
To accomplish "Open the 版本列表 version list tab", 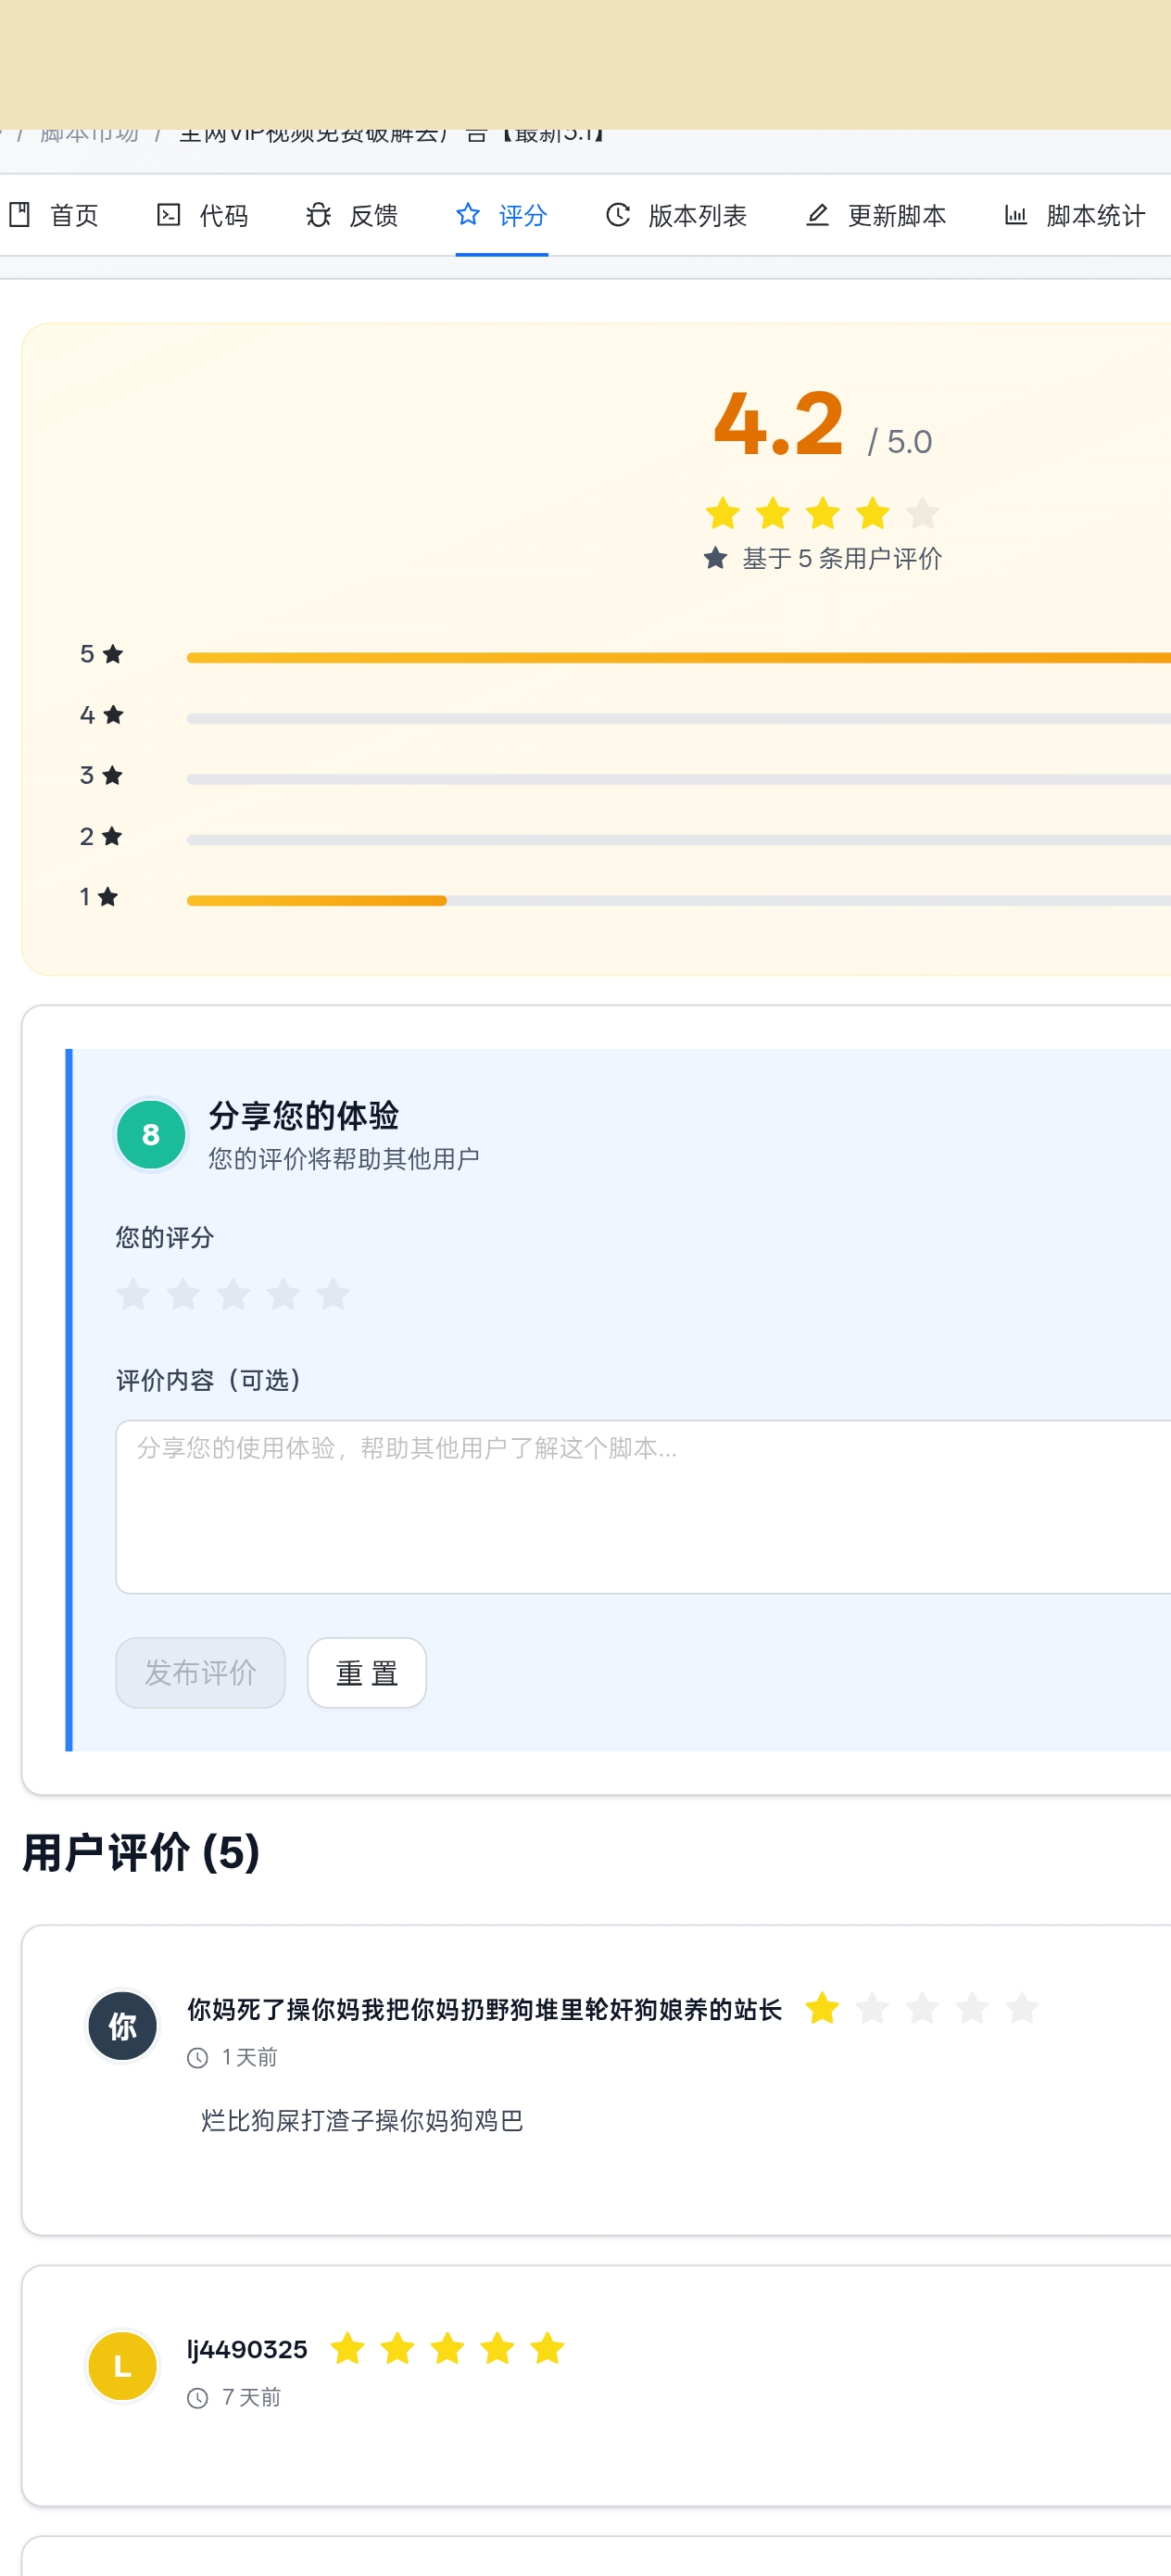I will (x=676, y=215).
